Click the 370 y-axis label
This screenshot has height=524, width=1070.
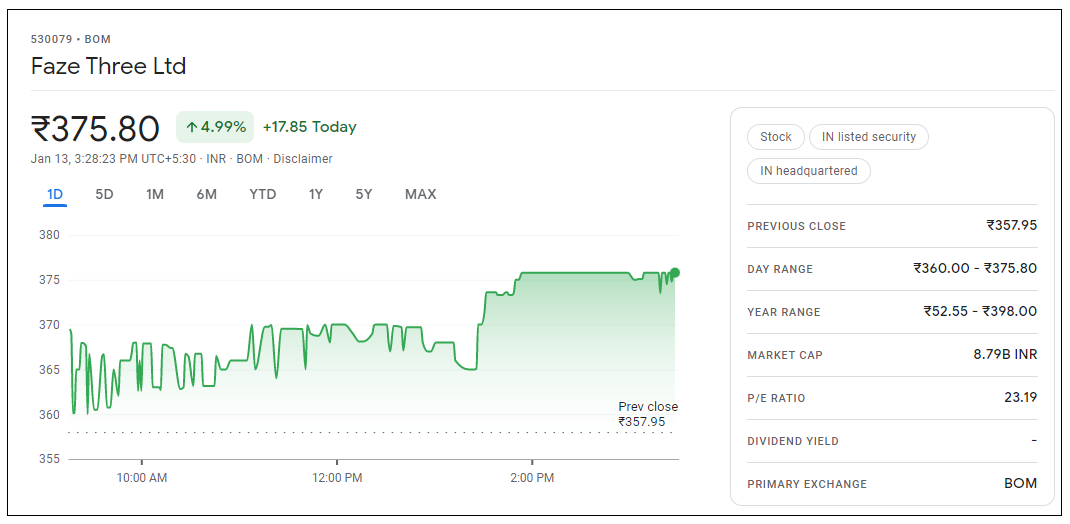tap(51, 325)
